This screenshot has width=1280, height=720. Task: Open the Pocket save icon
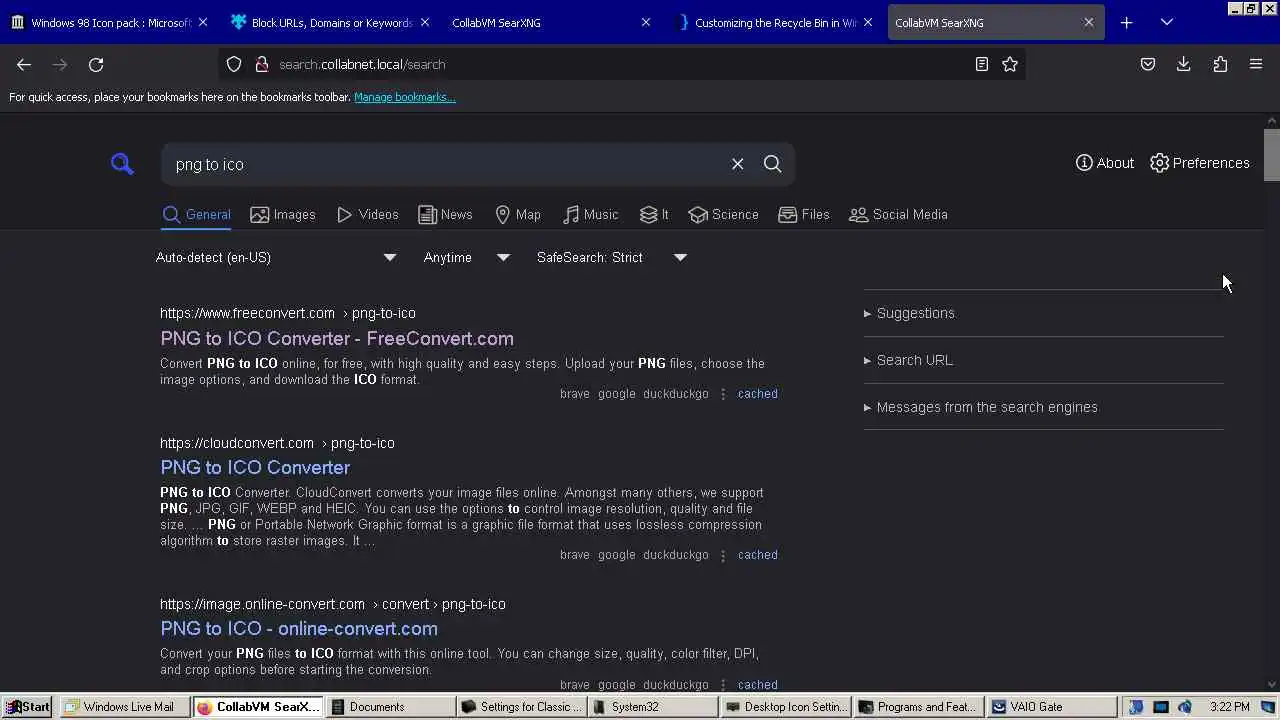click(1148, 64)
